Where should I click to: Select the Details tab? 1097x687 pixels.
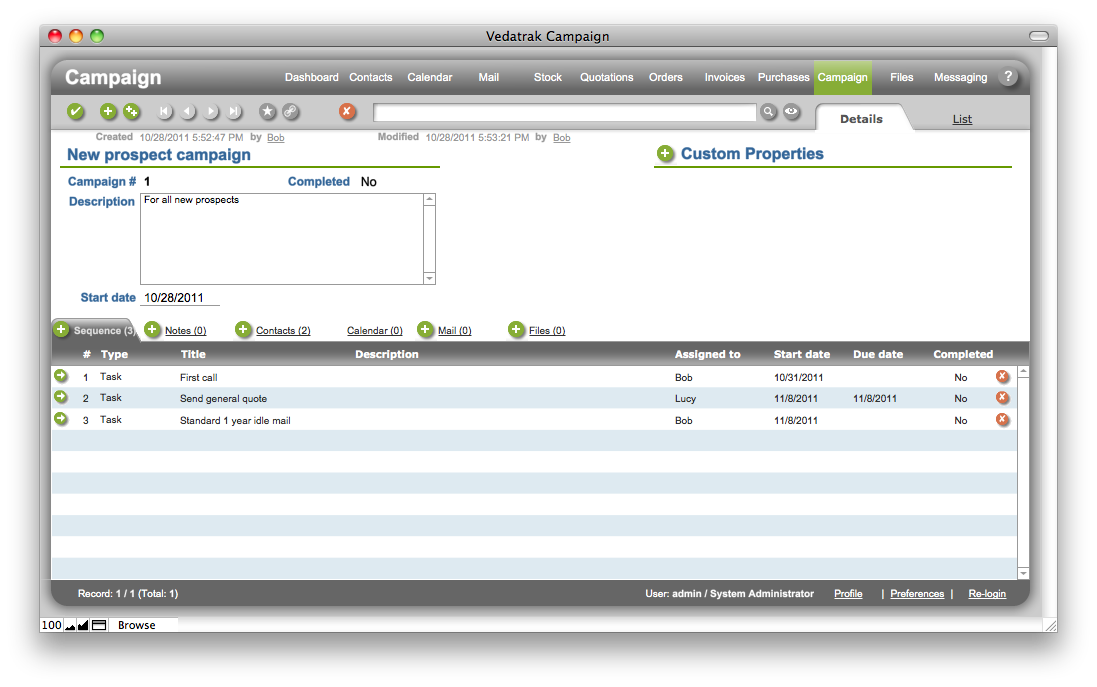(861, 119)
